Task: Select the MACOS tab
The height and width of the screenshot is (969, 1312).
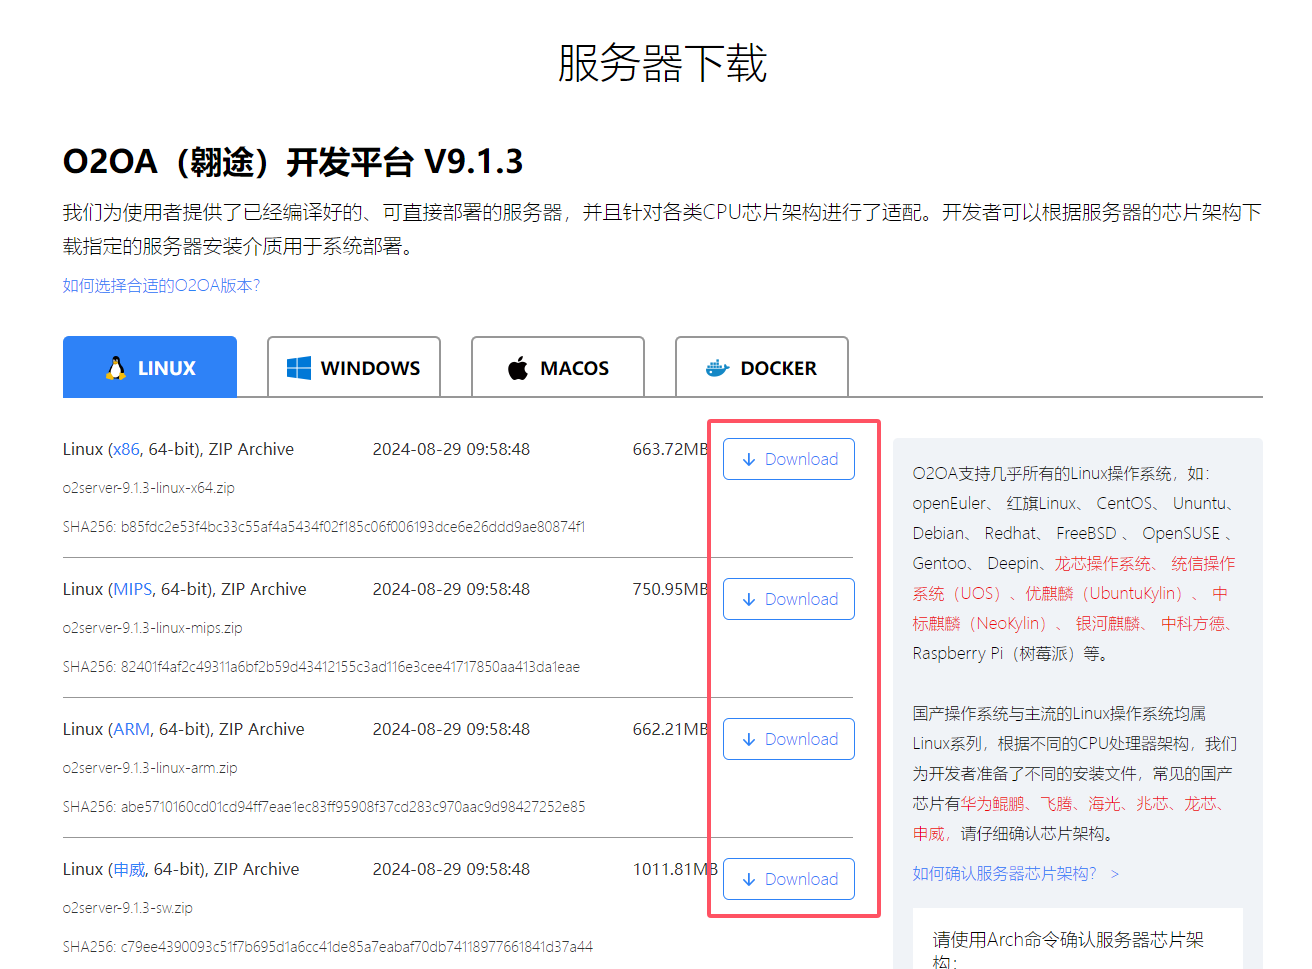Action: [x=558, y=367]
